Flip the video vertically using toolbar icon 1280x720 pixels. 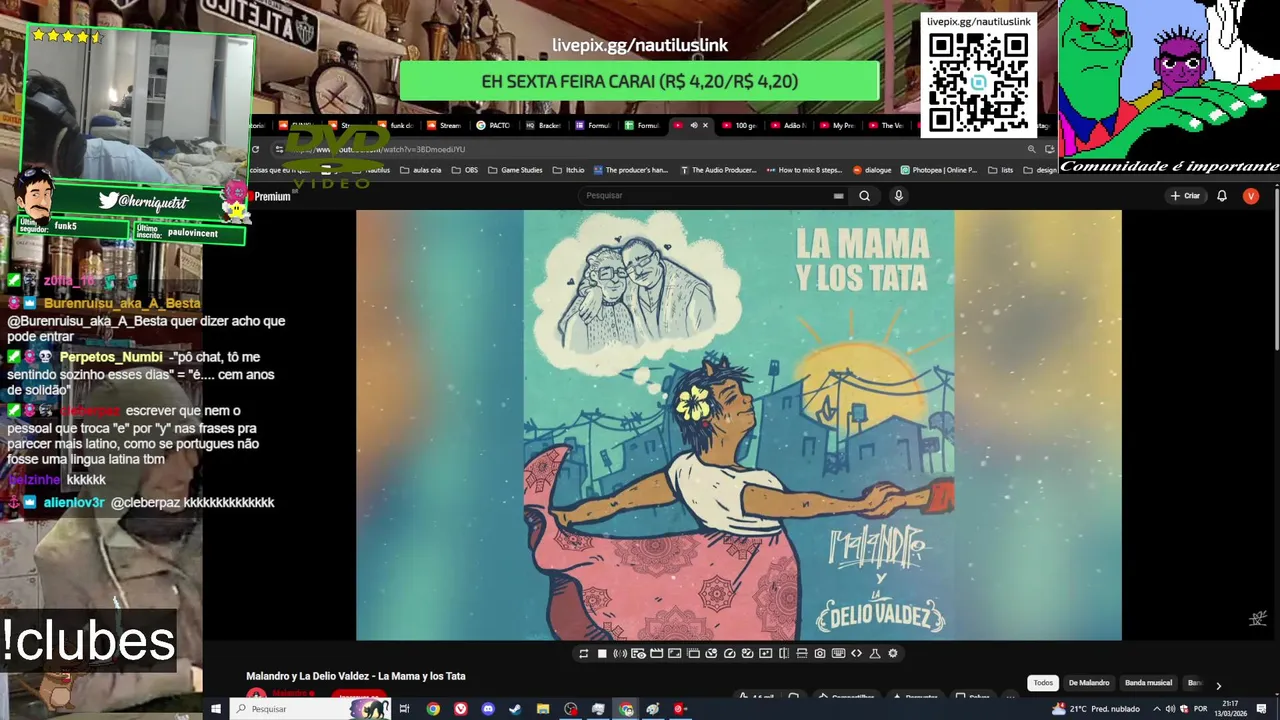pyautogui.click(x=801, y=653)
